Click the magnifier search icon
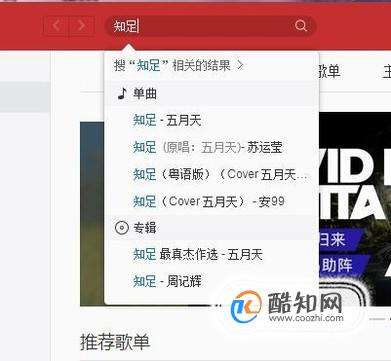391x361 pixels. [x=301, y=26]
